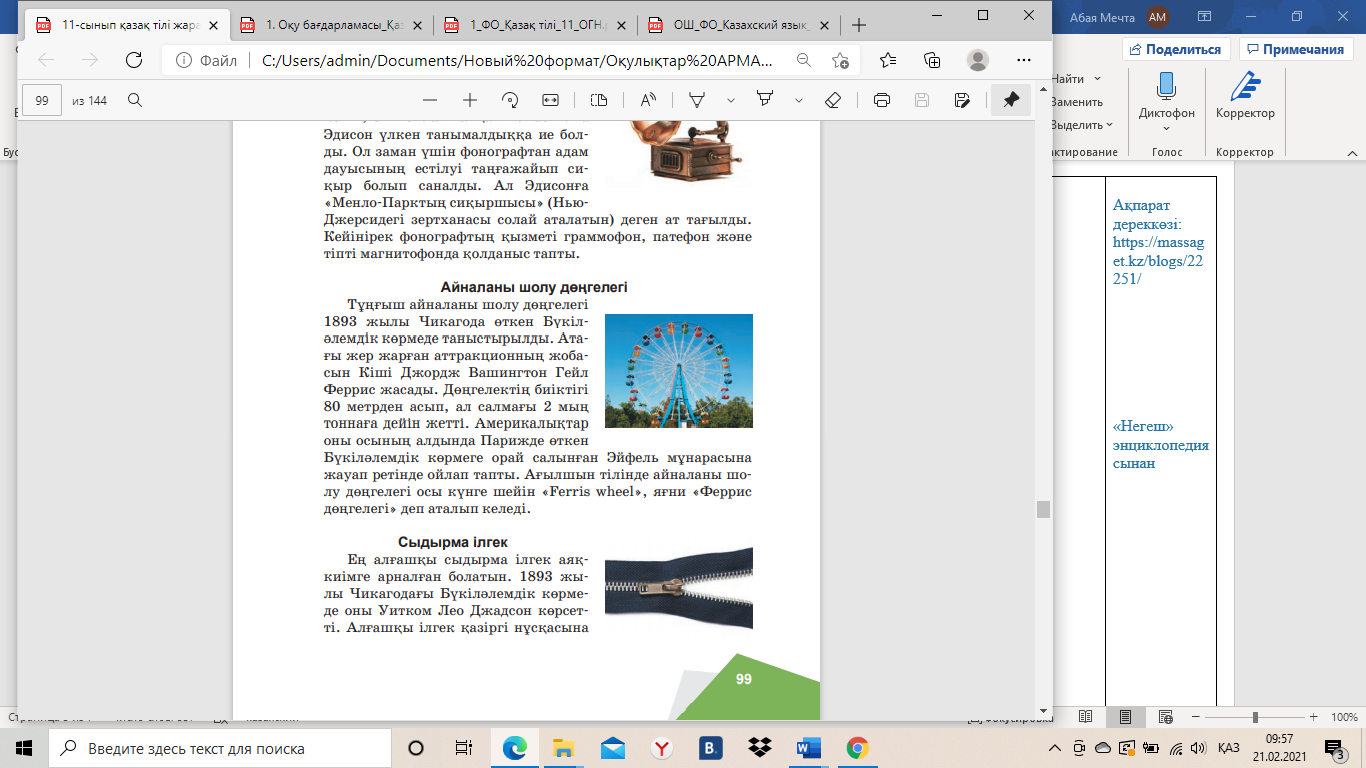Open the Windows Start menu
This screenshot has width=1366, height=768.
(23, 748)
